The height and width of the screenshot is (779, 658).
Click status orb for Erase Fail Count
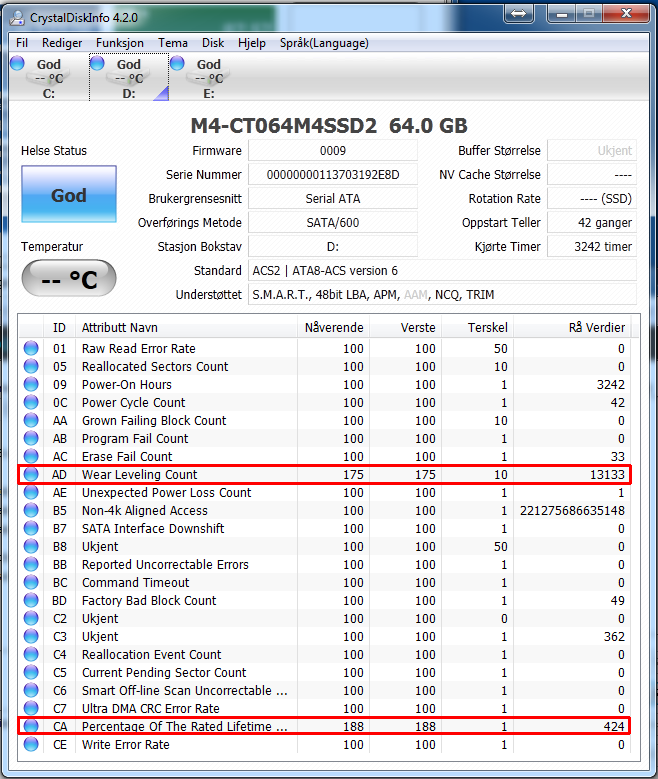pos(31,456)
